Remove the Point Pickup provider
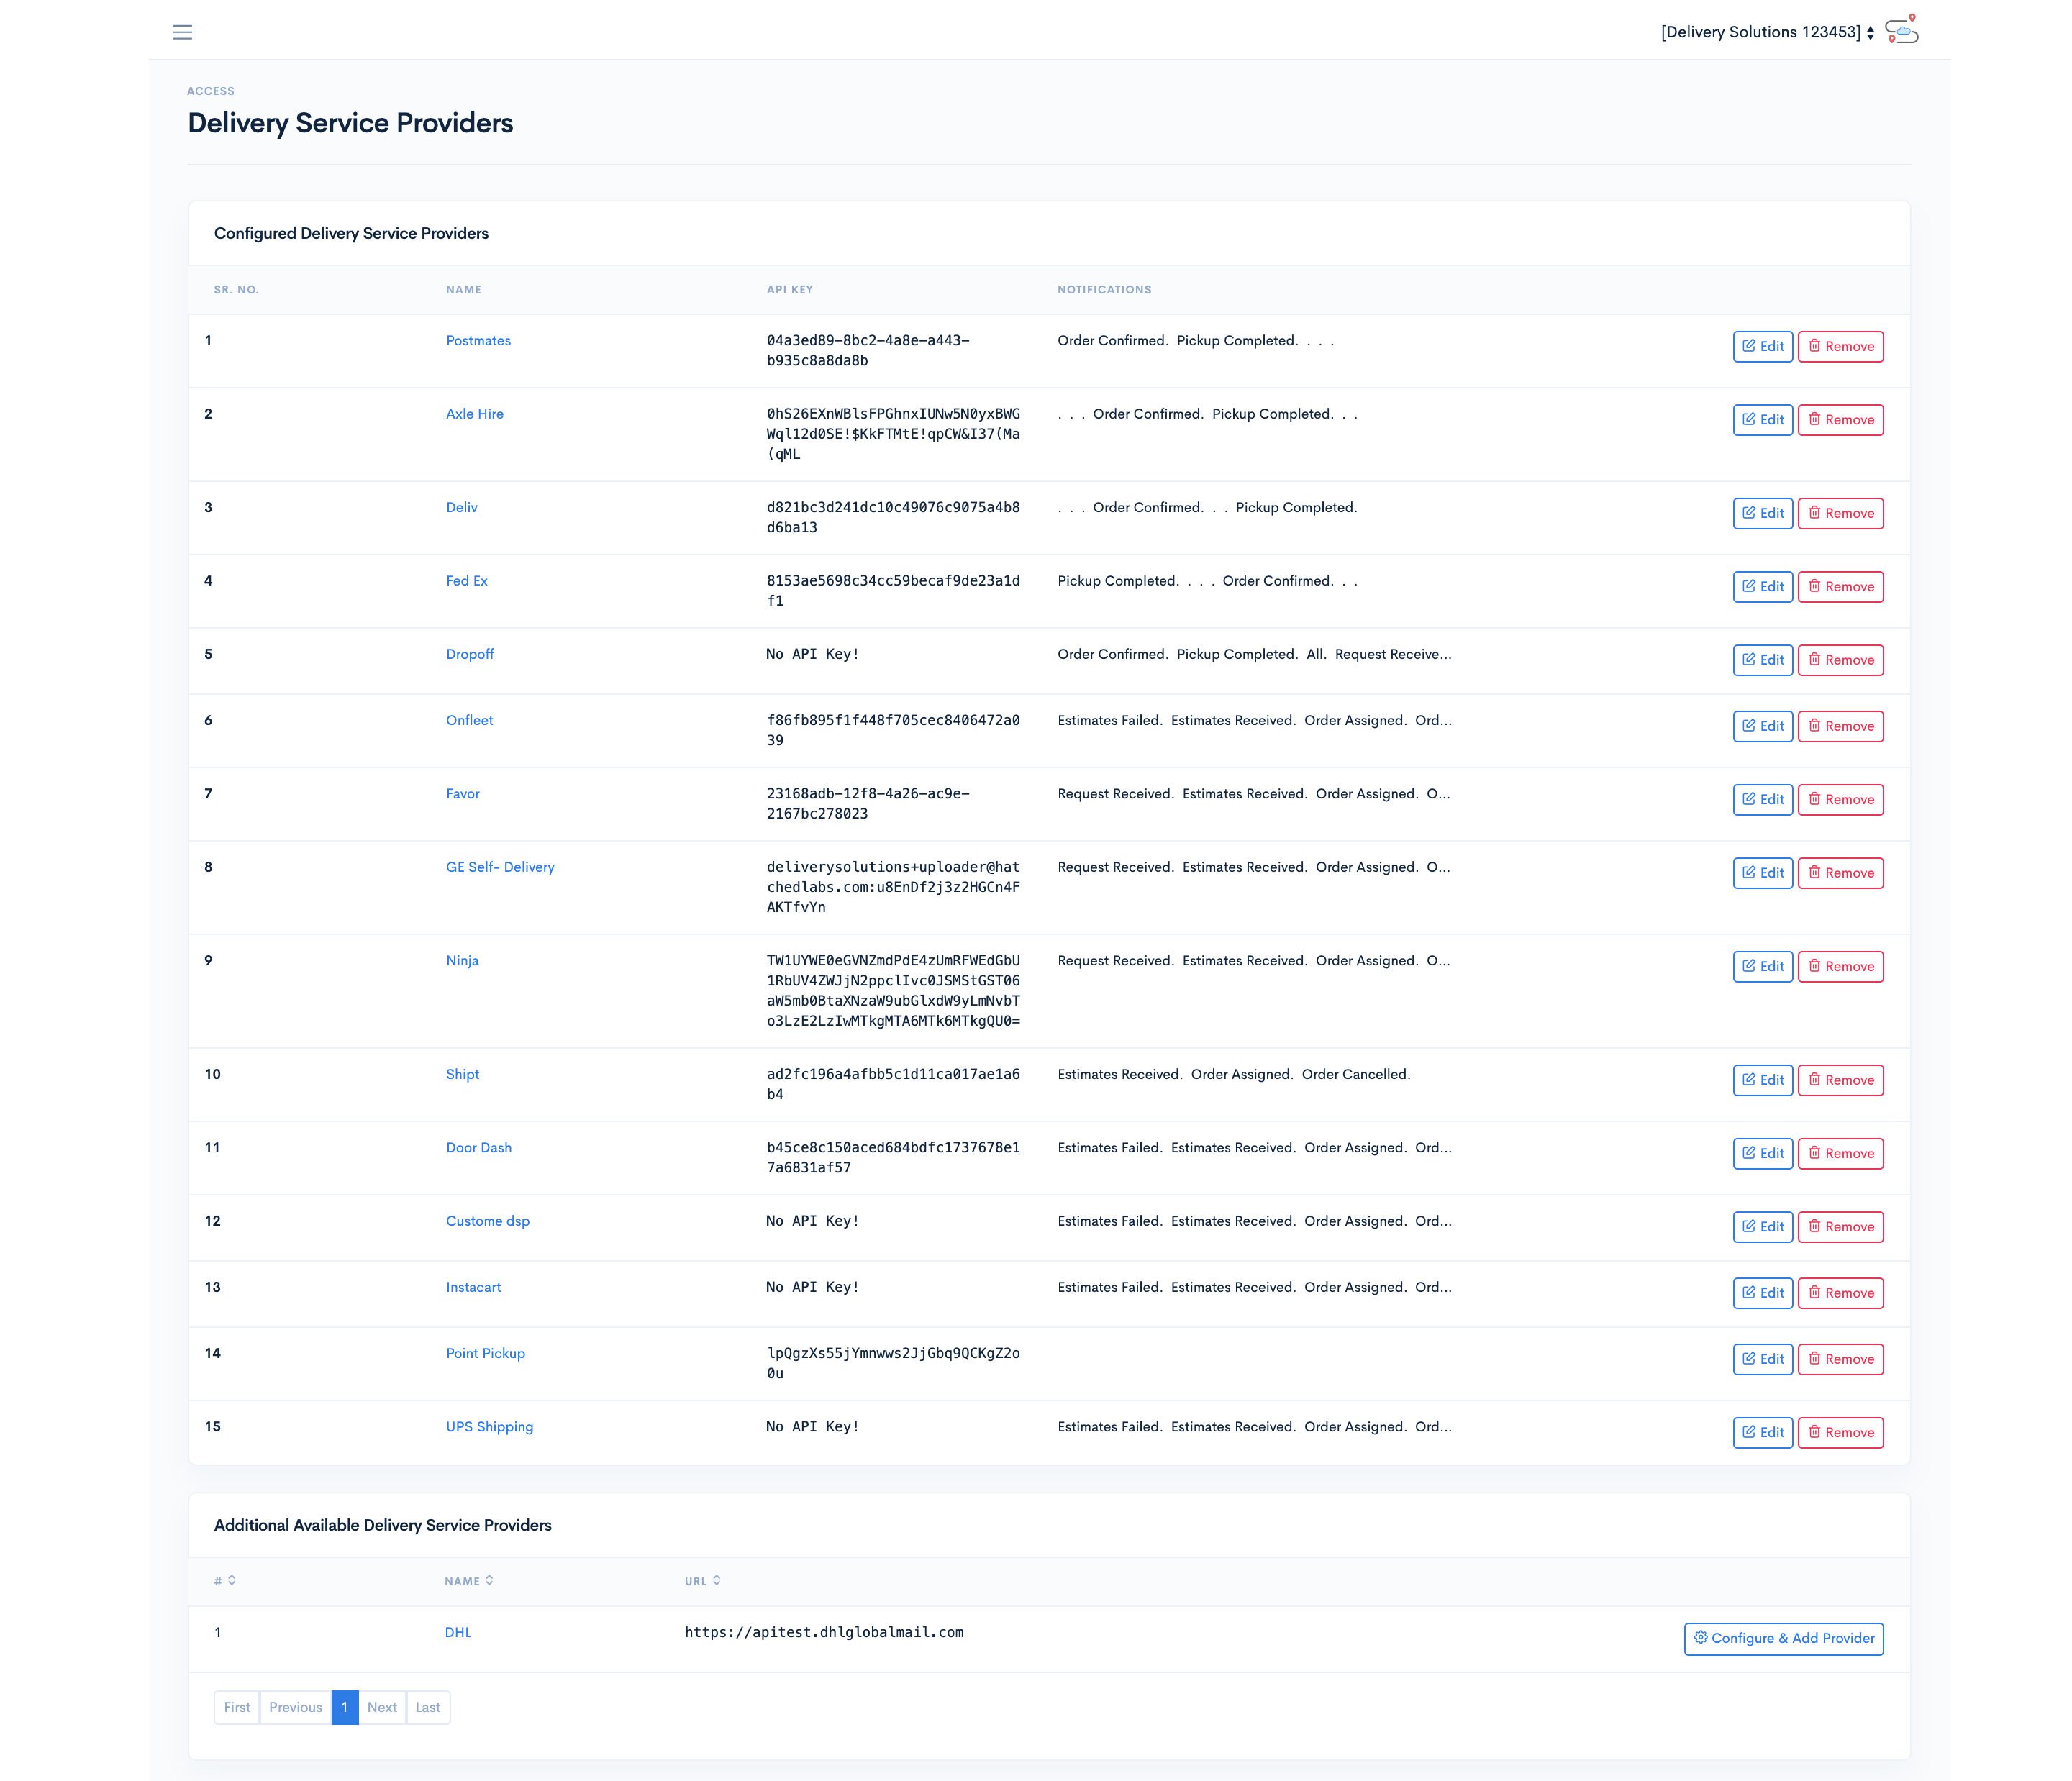This screenshot has width=2072, height=1781. [x=1840, y=1359]
